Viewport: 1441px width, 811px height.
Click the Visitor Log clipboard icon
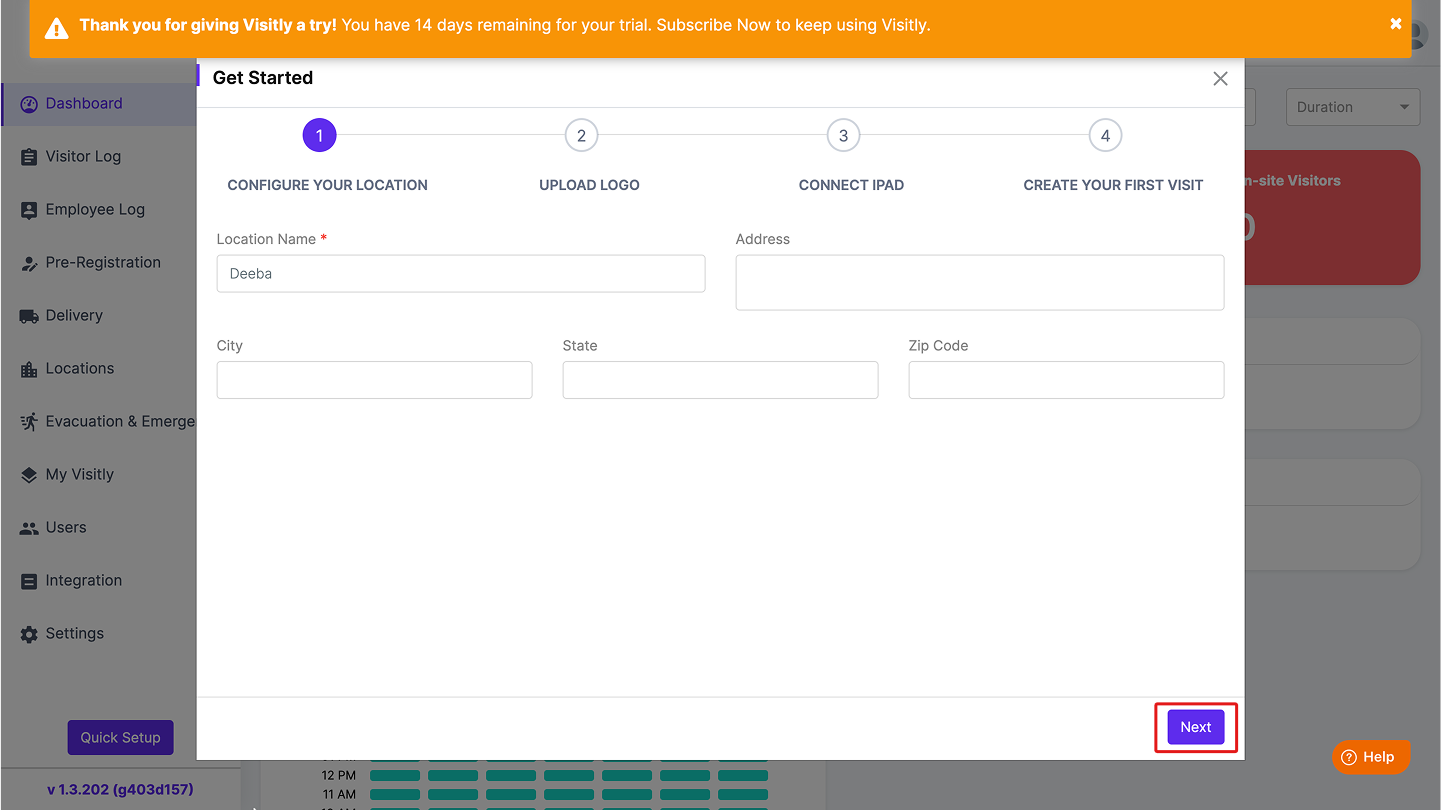click(29, 157)
